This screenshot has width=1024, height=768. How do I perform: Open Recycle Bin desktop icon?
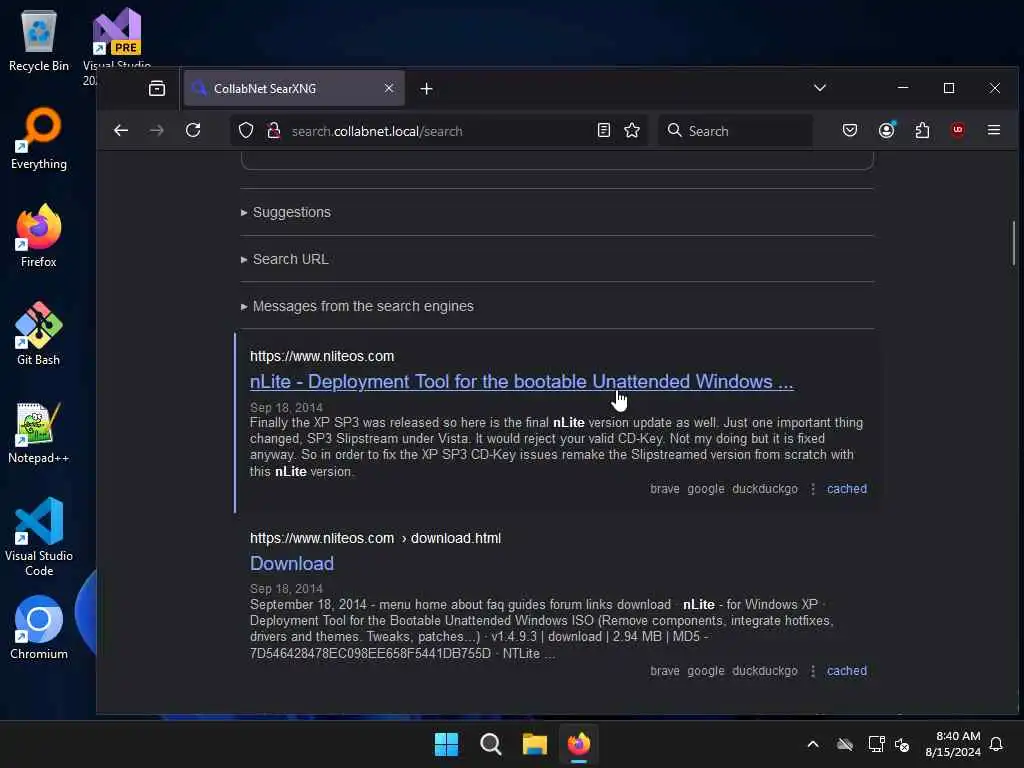point(39,40)
